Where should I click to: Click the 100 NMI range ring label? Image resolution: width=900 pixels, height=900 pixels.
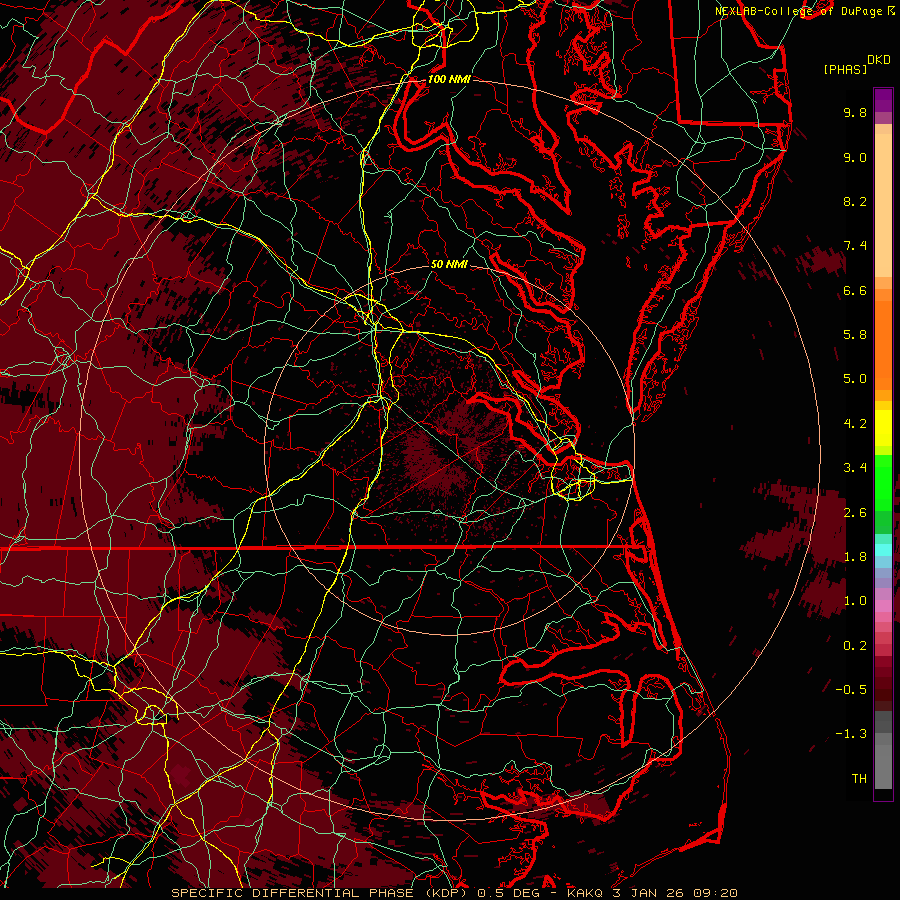449,79
